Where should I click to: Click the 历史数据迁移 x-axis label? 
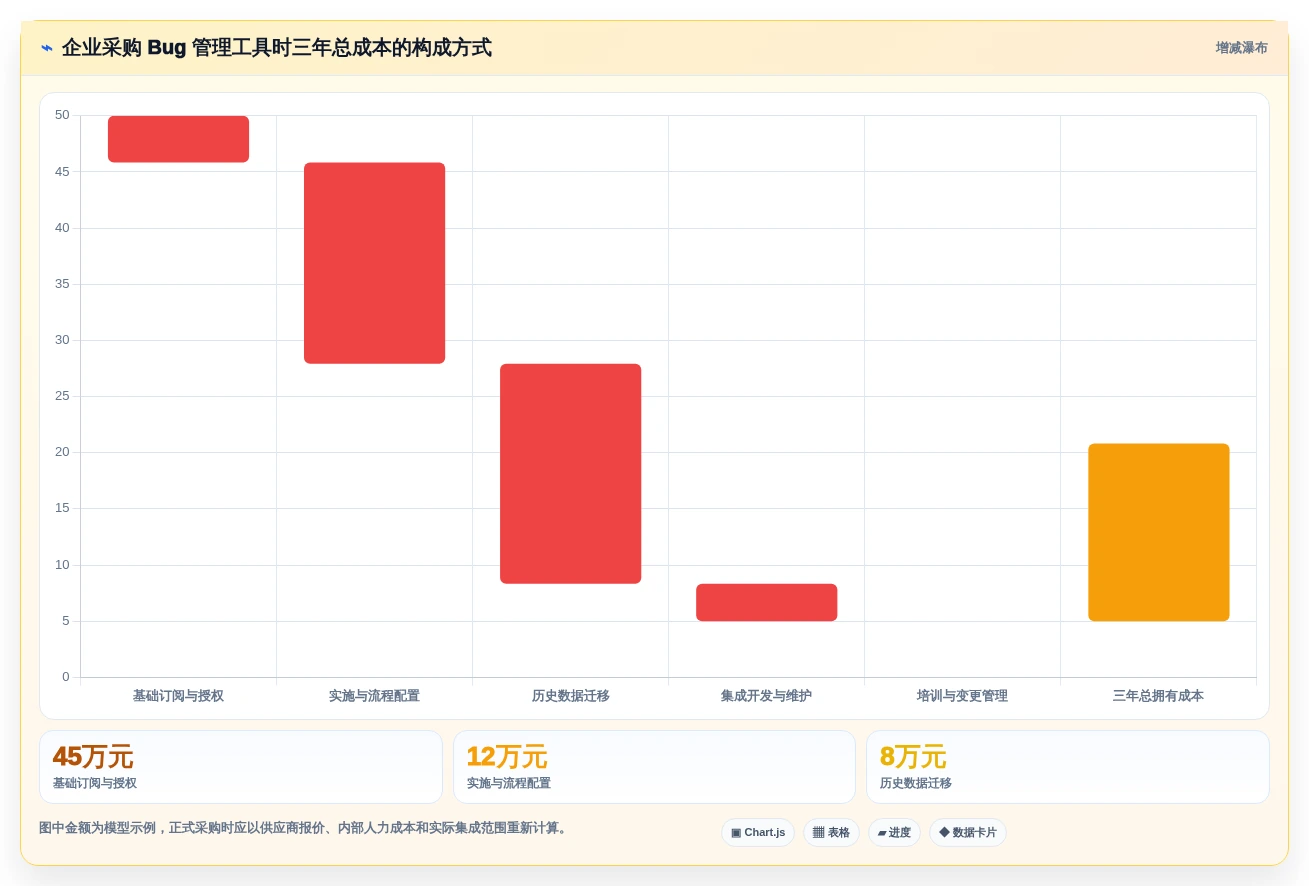(570, 696)
